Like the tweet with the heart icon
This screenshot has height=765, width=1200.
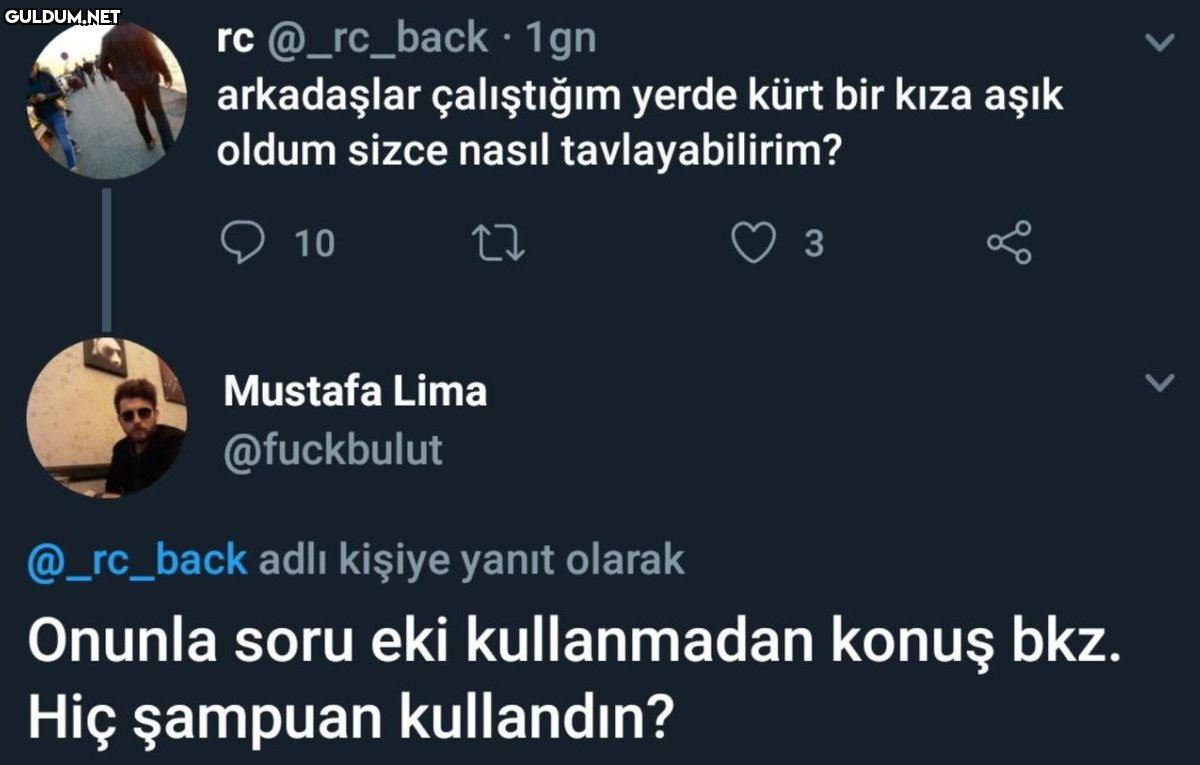pyautogui.click(x=753, y=244)
